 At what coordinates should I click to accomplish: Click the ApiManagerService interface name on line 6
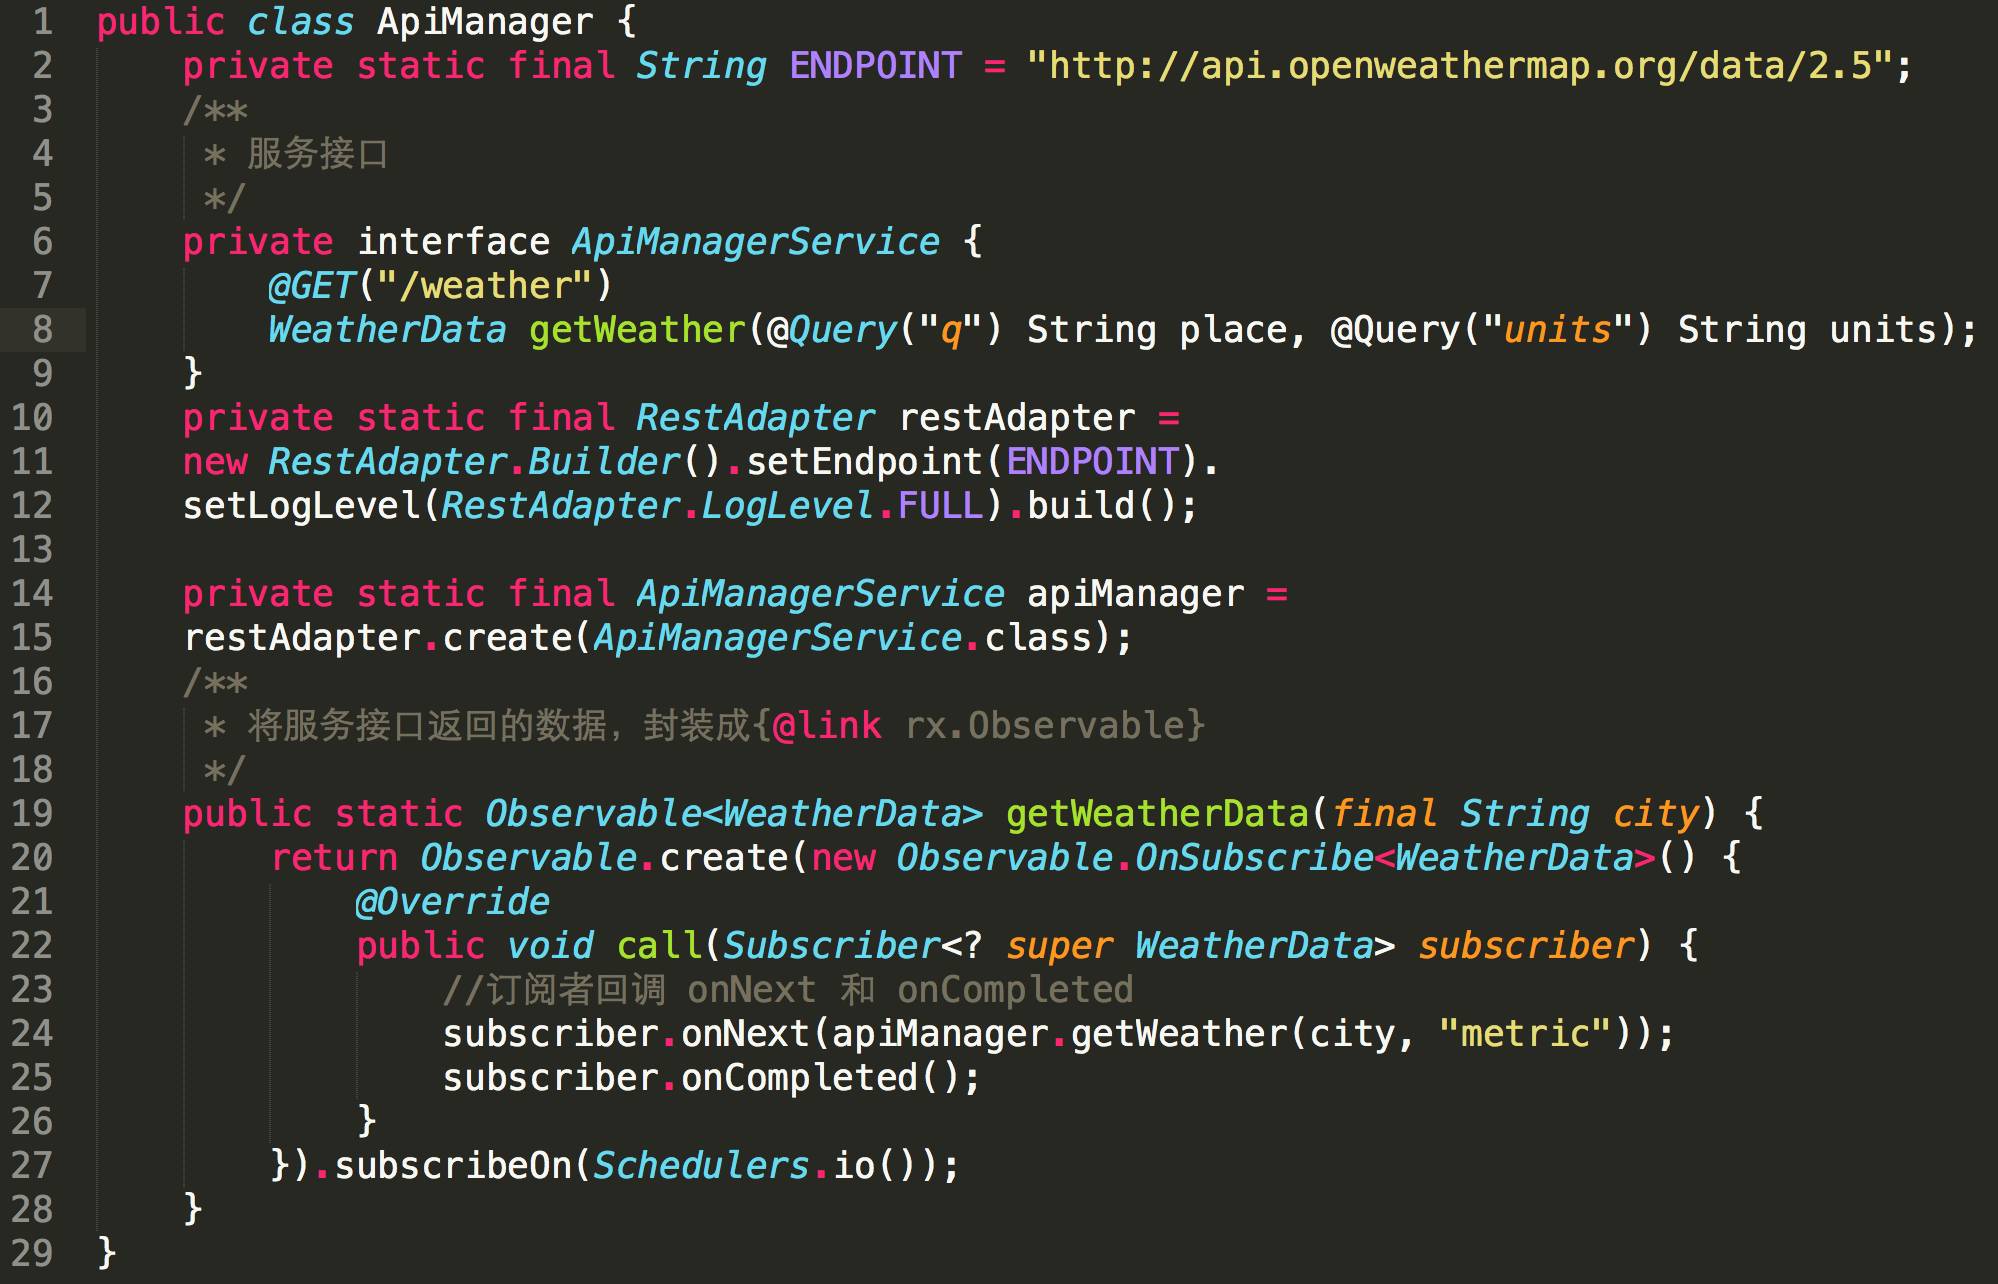(756, 242)
